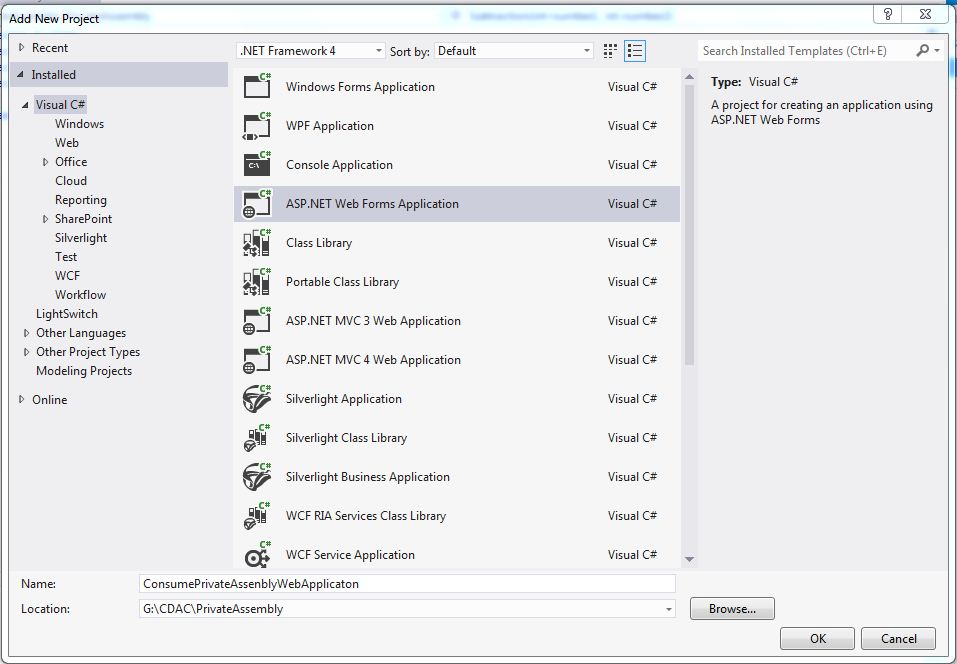The width and height of the screenshot is (957, 664).
Task: Select 'Portable Class Library' template name
Action: click(342, 282)
